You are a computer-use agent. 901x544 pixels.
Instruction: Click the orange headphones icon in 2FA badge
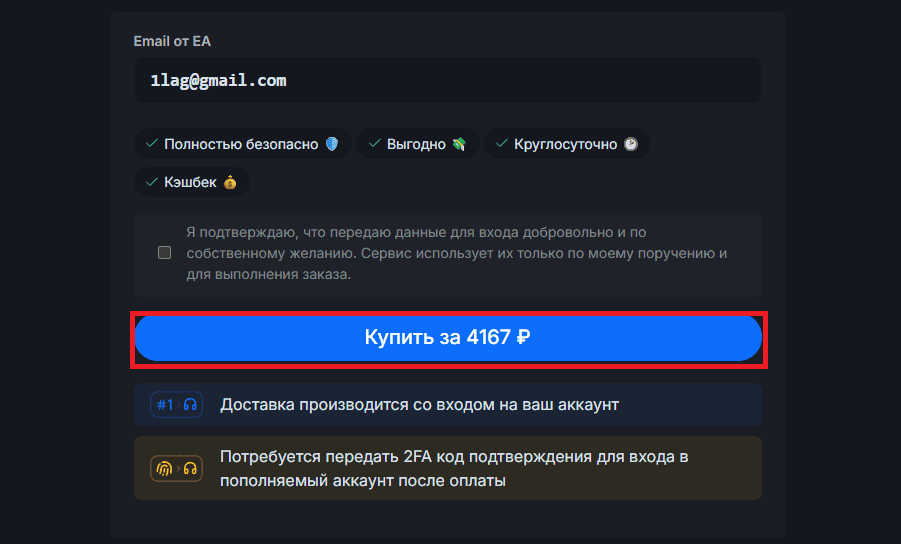(190, 468)
